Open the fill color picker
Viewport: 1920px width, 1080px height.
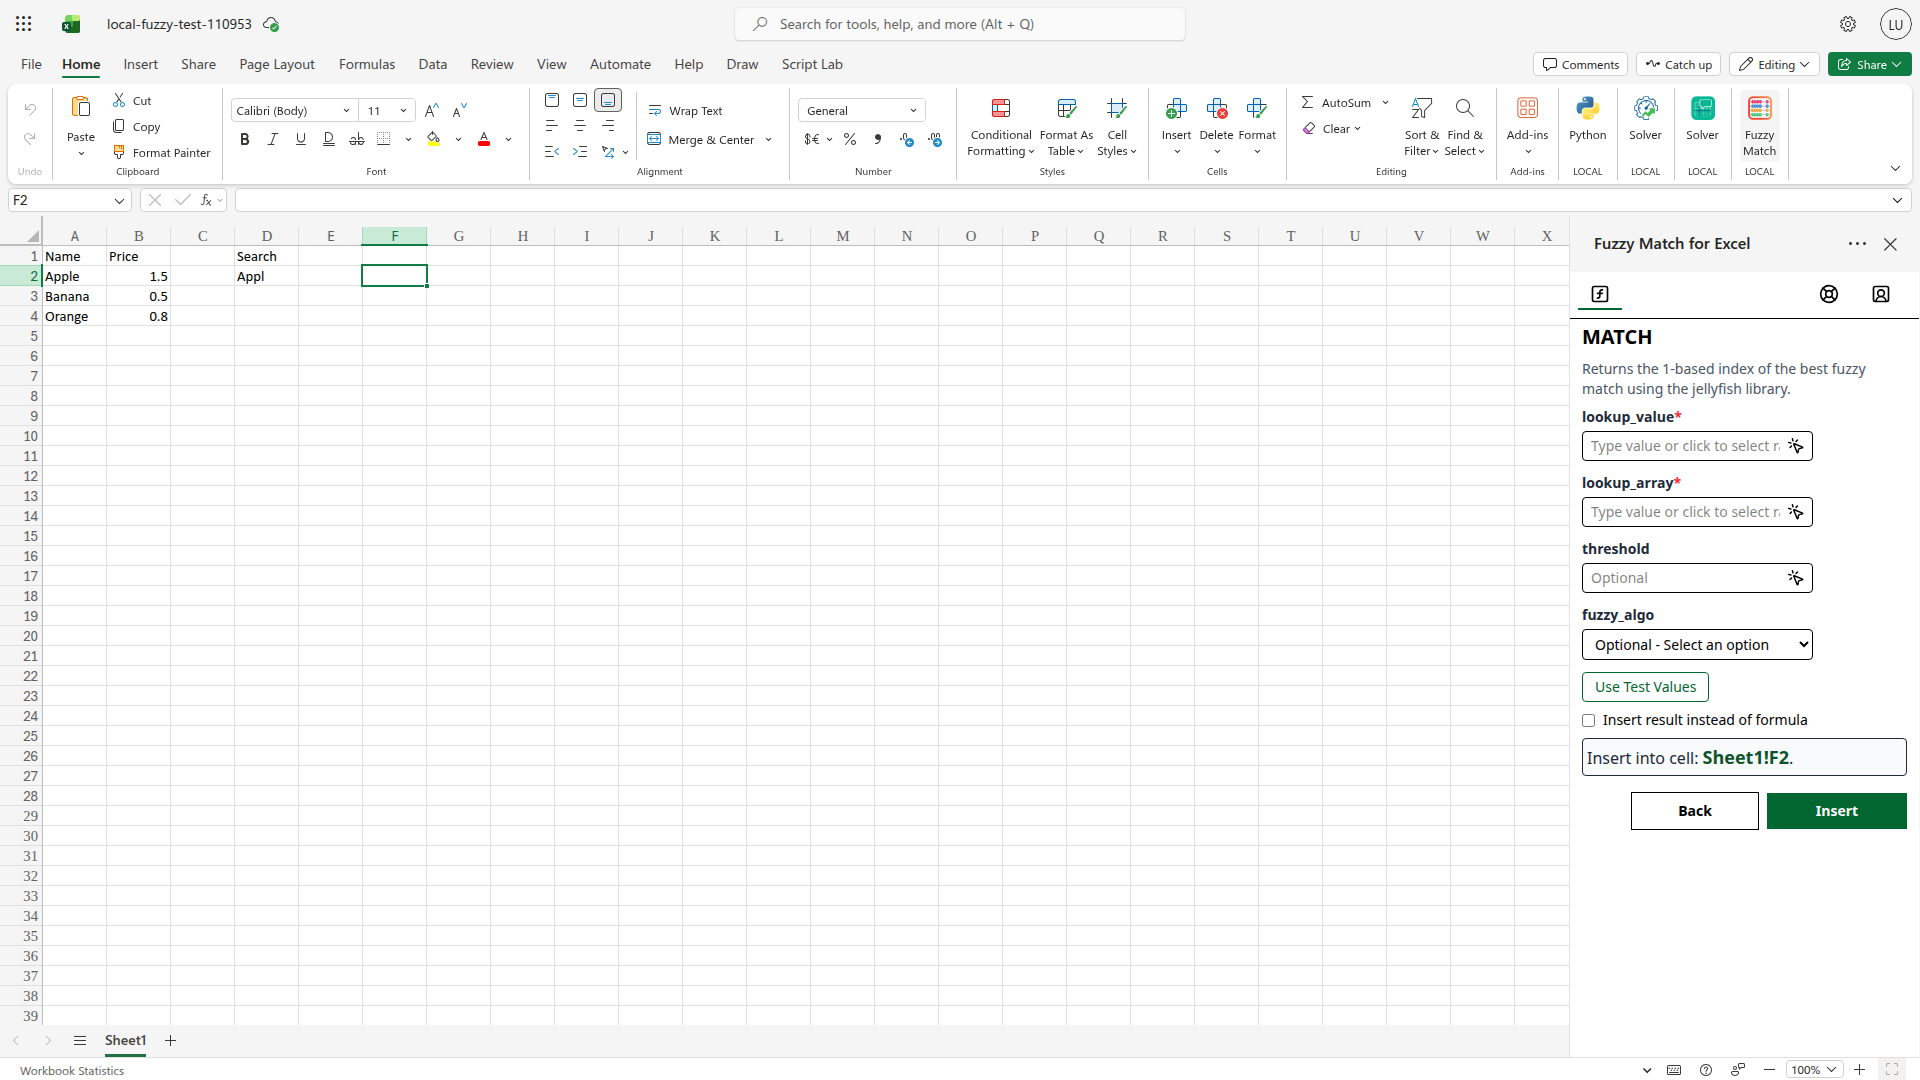coord(433,139)
